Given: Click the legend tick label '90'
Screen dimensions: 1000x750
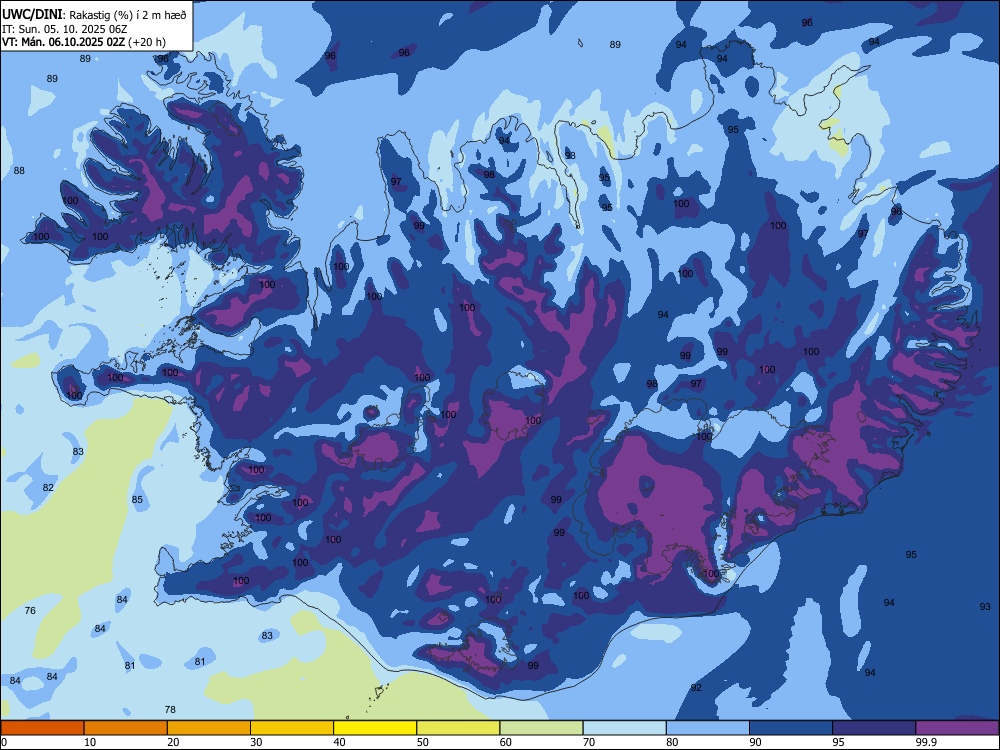Looking at the screenshot, I should pos(755,742).
